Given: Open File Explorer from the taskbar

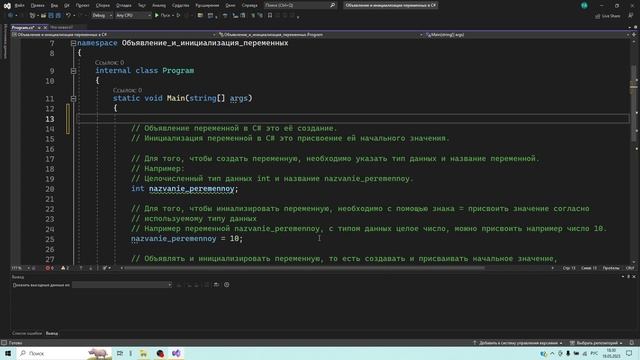Looking at the screenshot, I should click(x=143, y=353).
